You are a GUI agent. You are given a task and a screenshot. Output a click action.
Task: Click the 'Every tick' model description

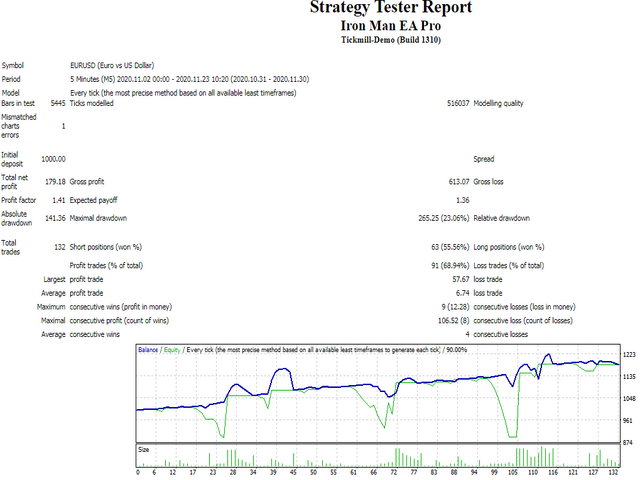183,93
